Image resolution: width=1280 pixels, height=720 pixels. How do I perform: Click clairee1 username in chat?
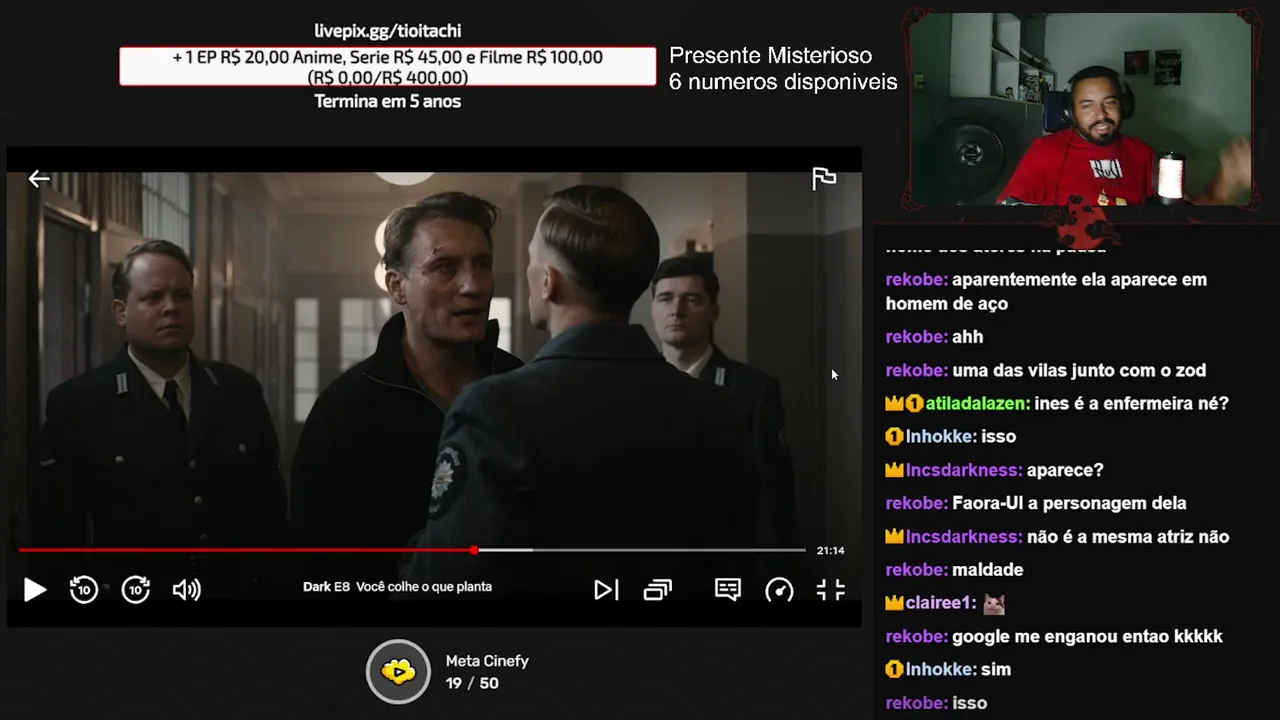point(941,603)
